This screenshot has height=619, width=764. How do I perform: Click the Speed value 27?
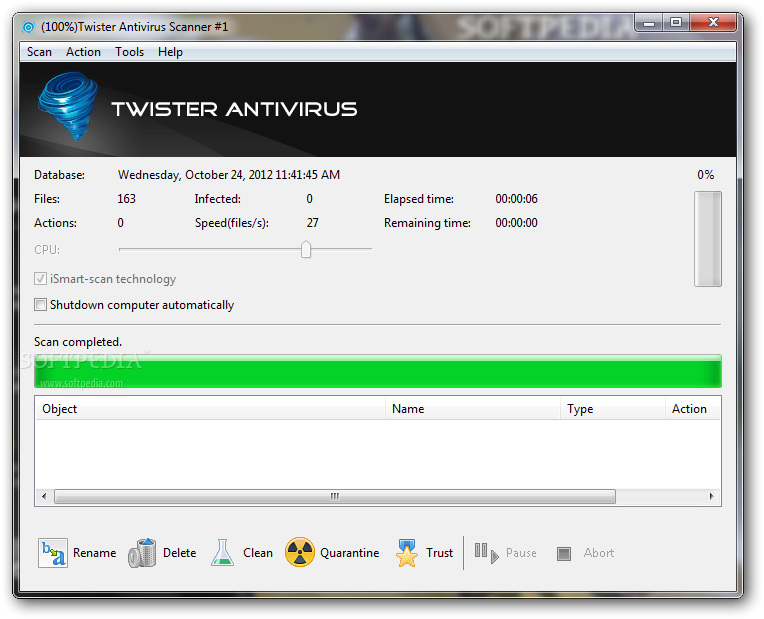pos(312,223)
